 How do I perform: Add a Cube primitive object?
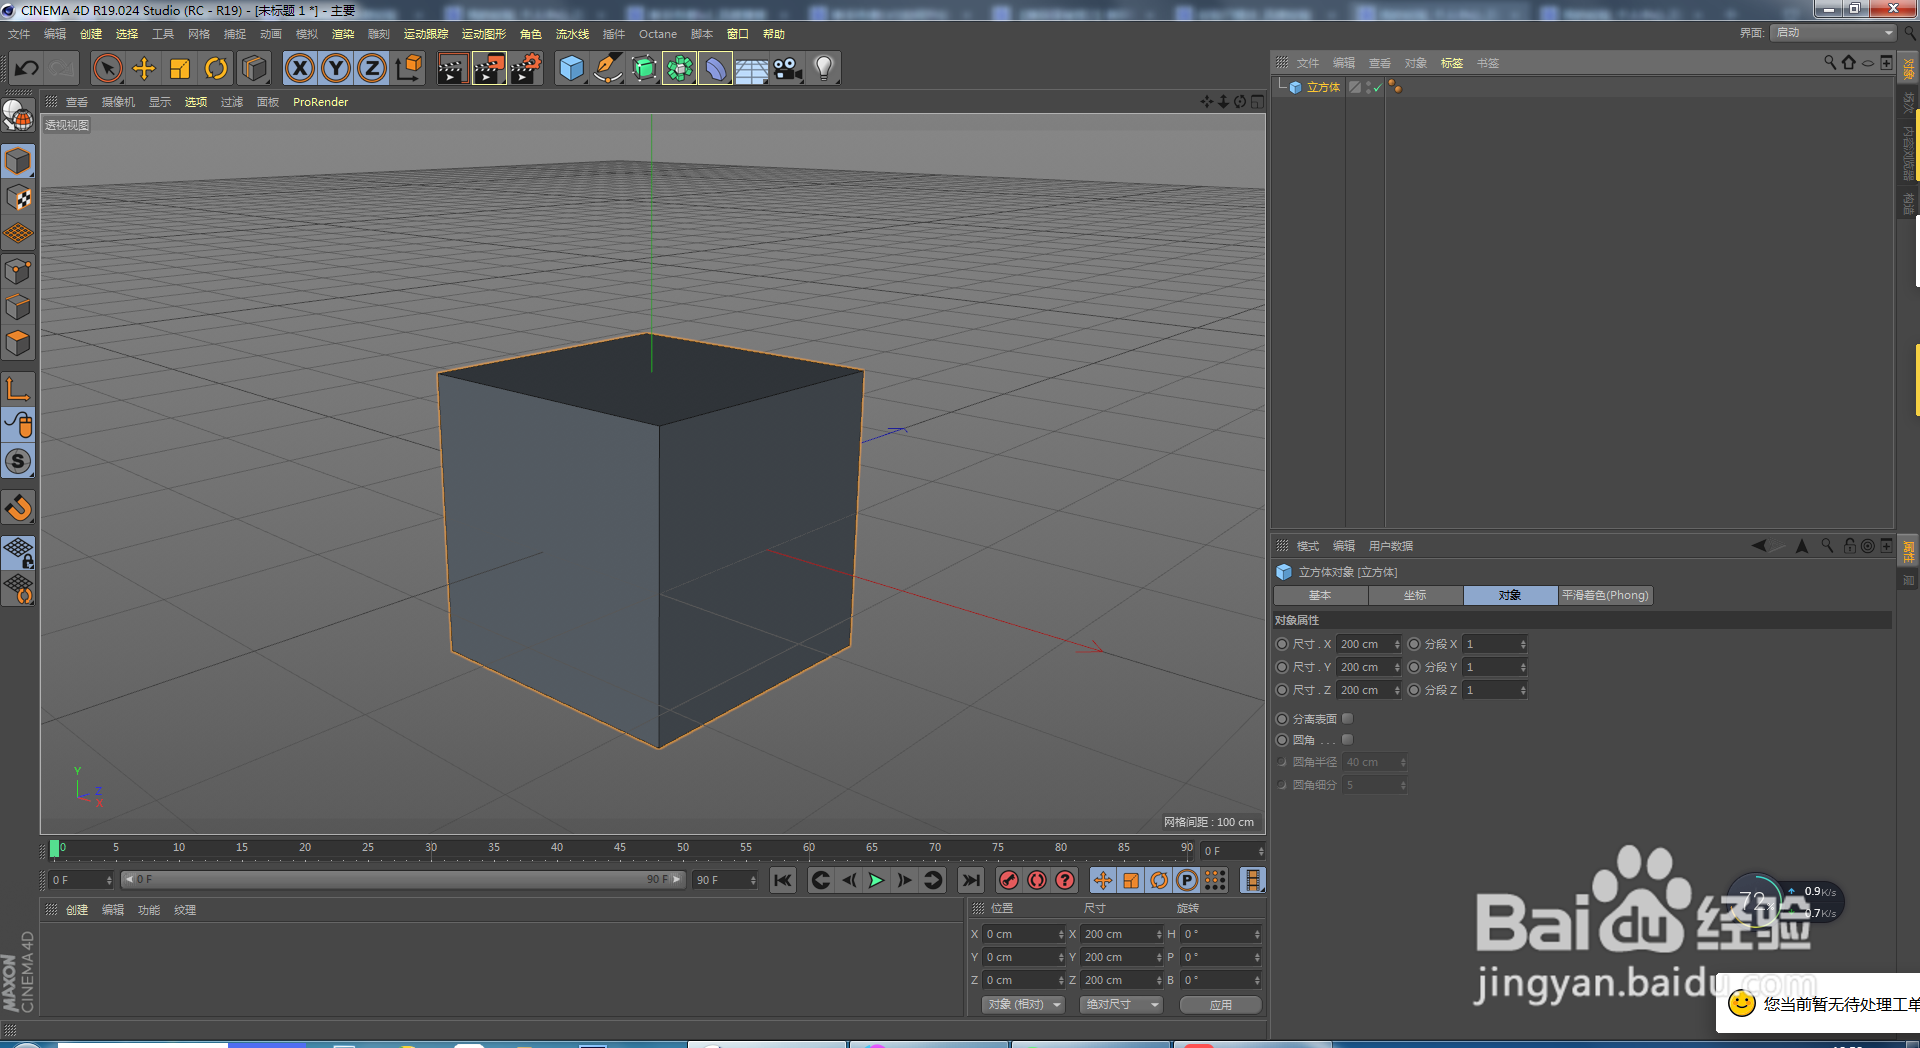click(571, 68)
